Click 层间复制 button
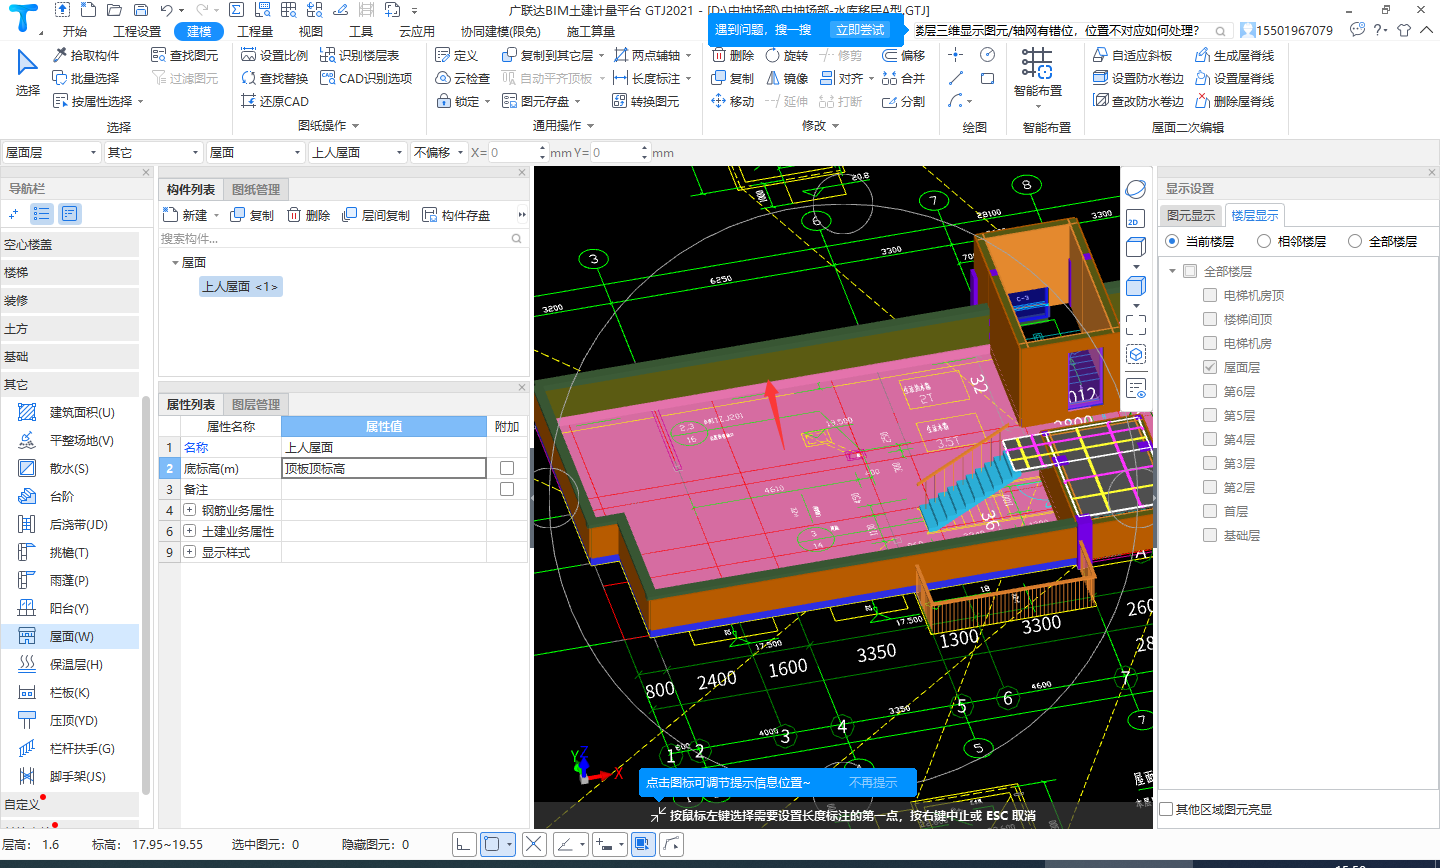 pos(376,215)
